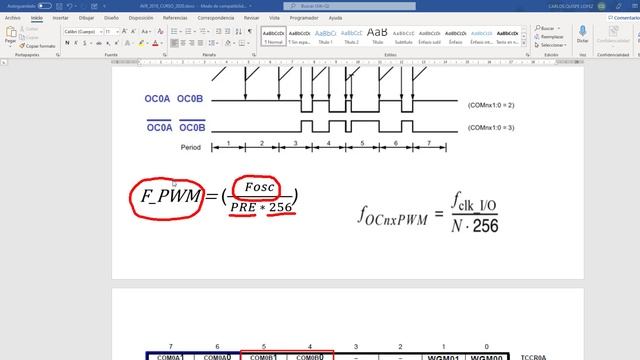Toggle subscript formatting
This screenshot has height=360, width=640.
point(108,43)
